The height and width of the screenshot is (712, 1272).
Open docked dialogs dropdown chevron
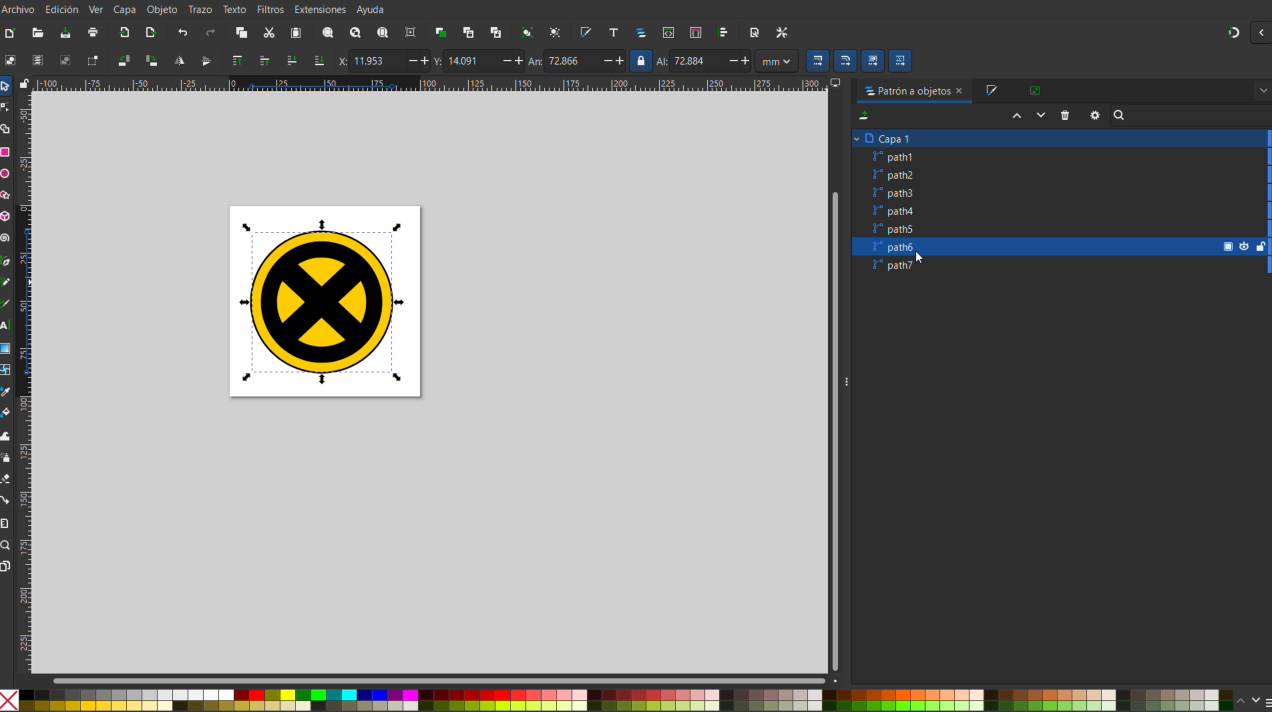(1262, 91)
